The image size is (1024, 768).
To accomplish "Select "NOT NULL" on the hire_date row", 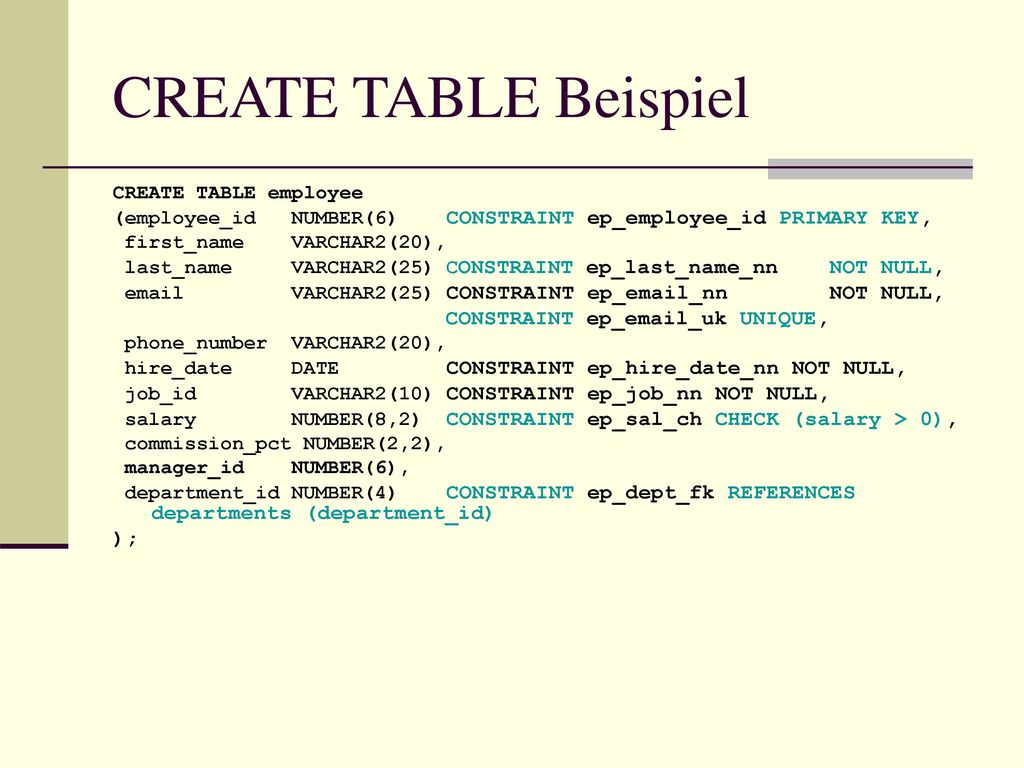I will [x=842, y=368].
